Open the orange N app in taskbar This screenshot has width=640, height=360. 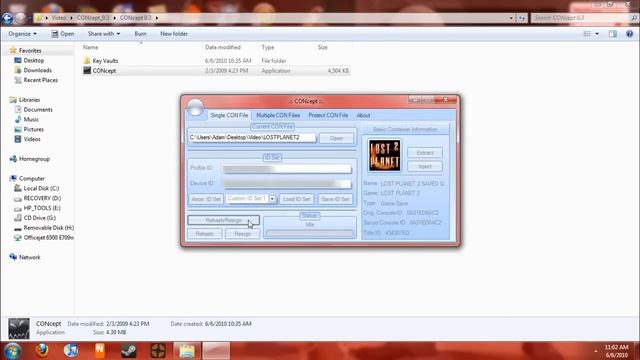click(x=100, y=351)
